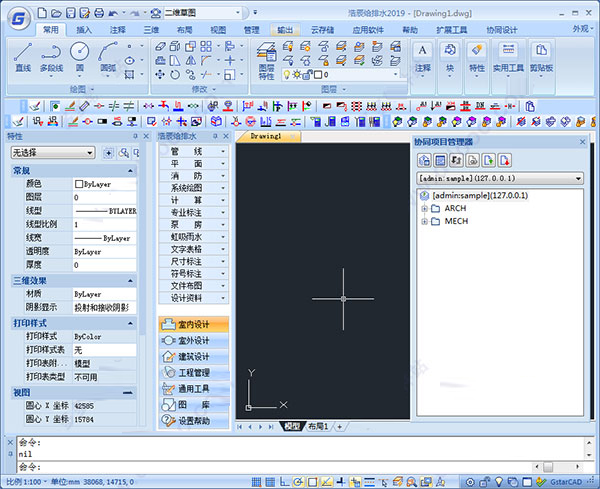Screen dimensions: 600x489
Task: Click the 室内设计 button
Action: pos(194,324)
